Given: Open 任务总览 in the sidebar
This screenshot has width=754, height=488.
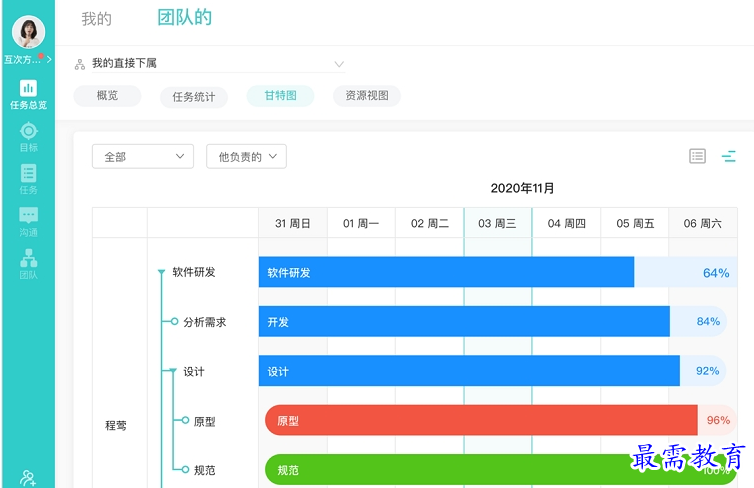Looking at the screenshot, I should tap(28, 94).
